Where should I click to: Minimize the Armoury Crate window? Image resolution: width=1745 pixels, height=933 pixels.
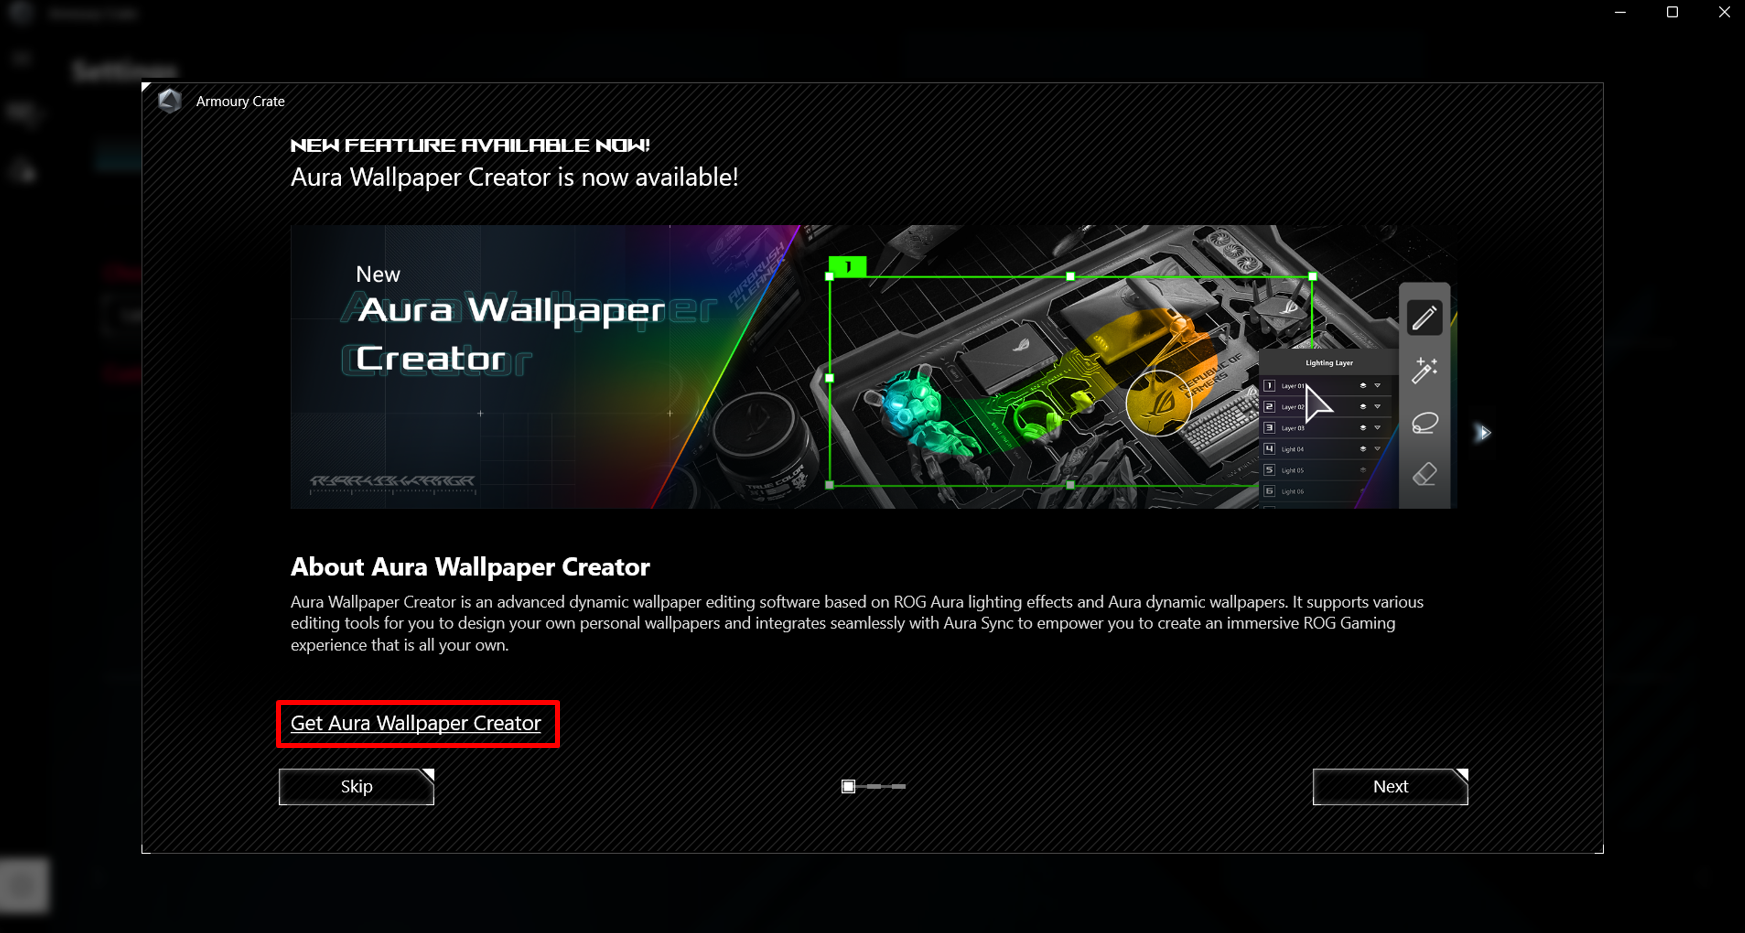point(1620,12)
